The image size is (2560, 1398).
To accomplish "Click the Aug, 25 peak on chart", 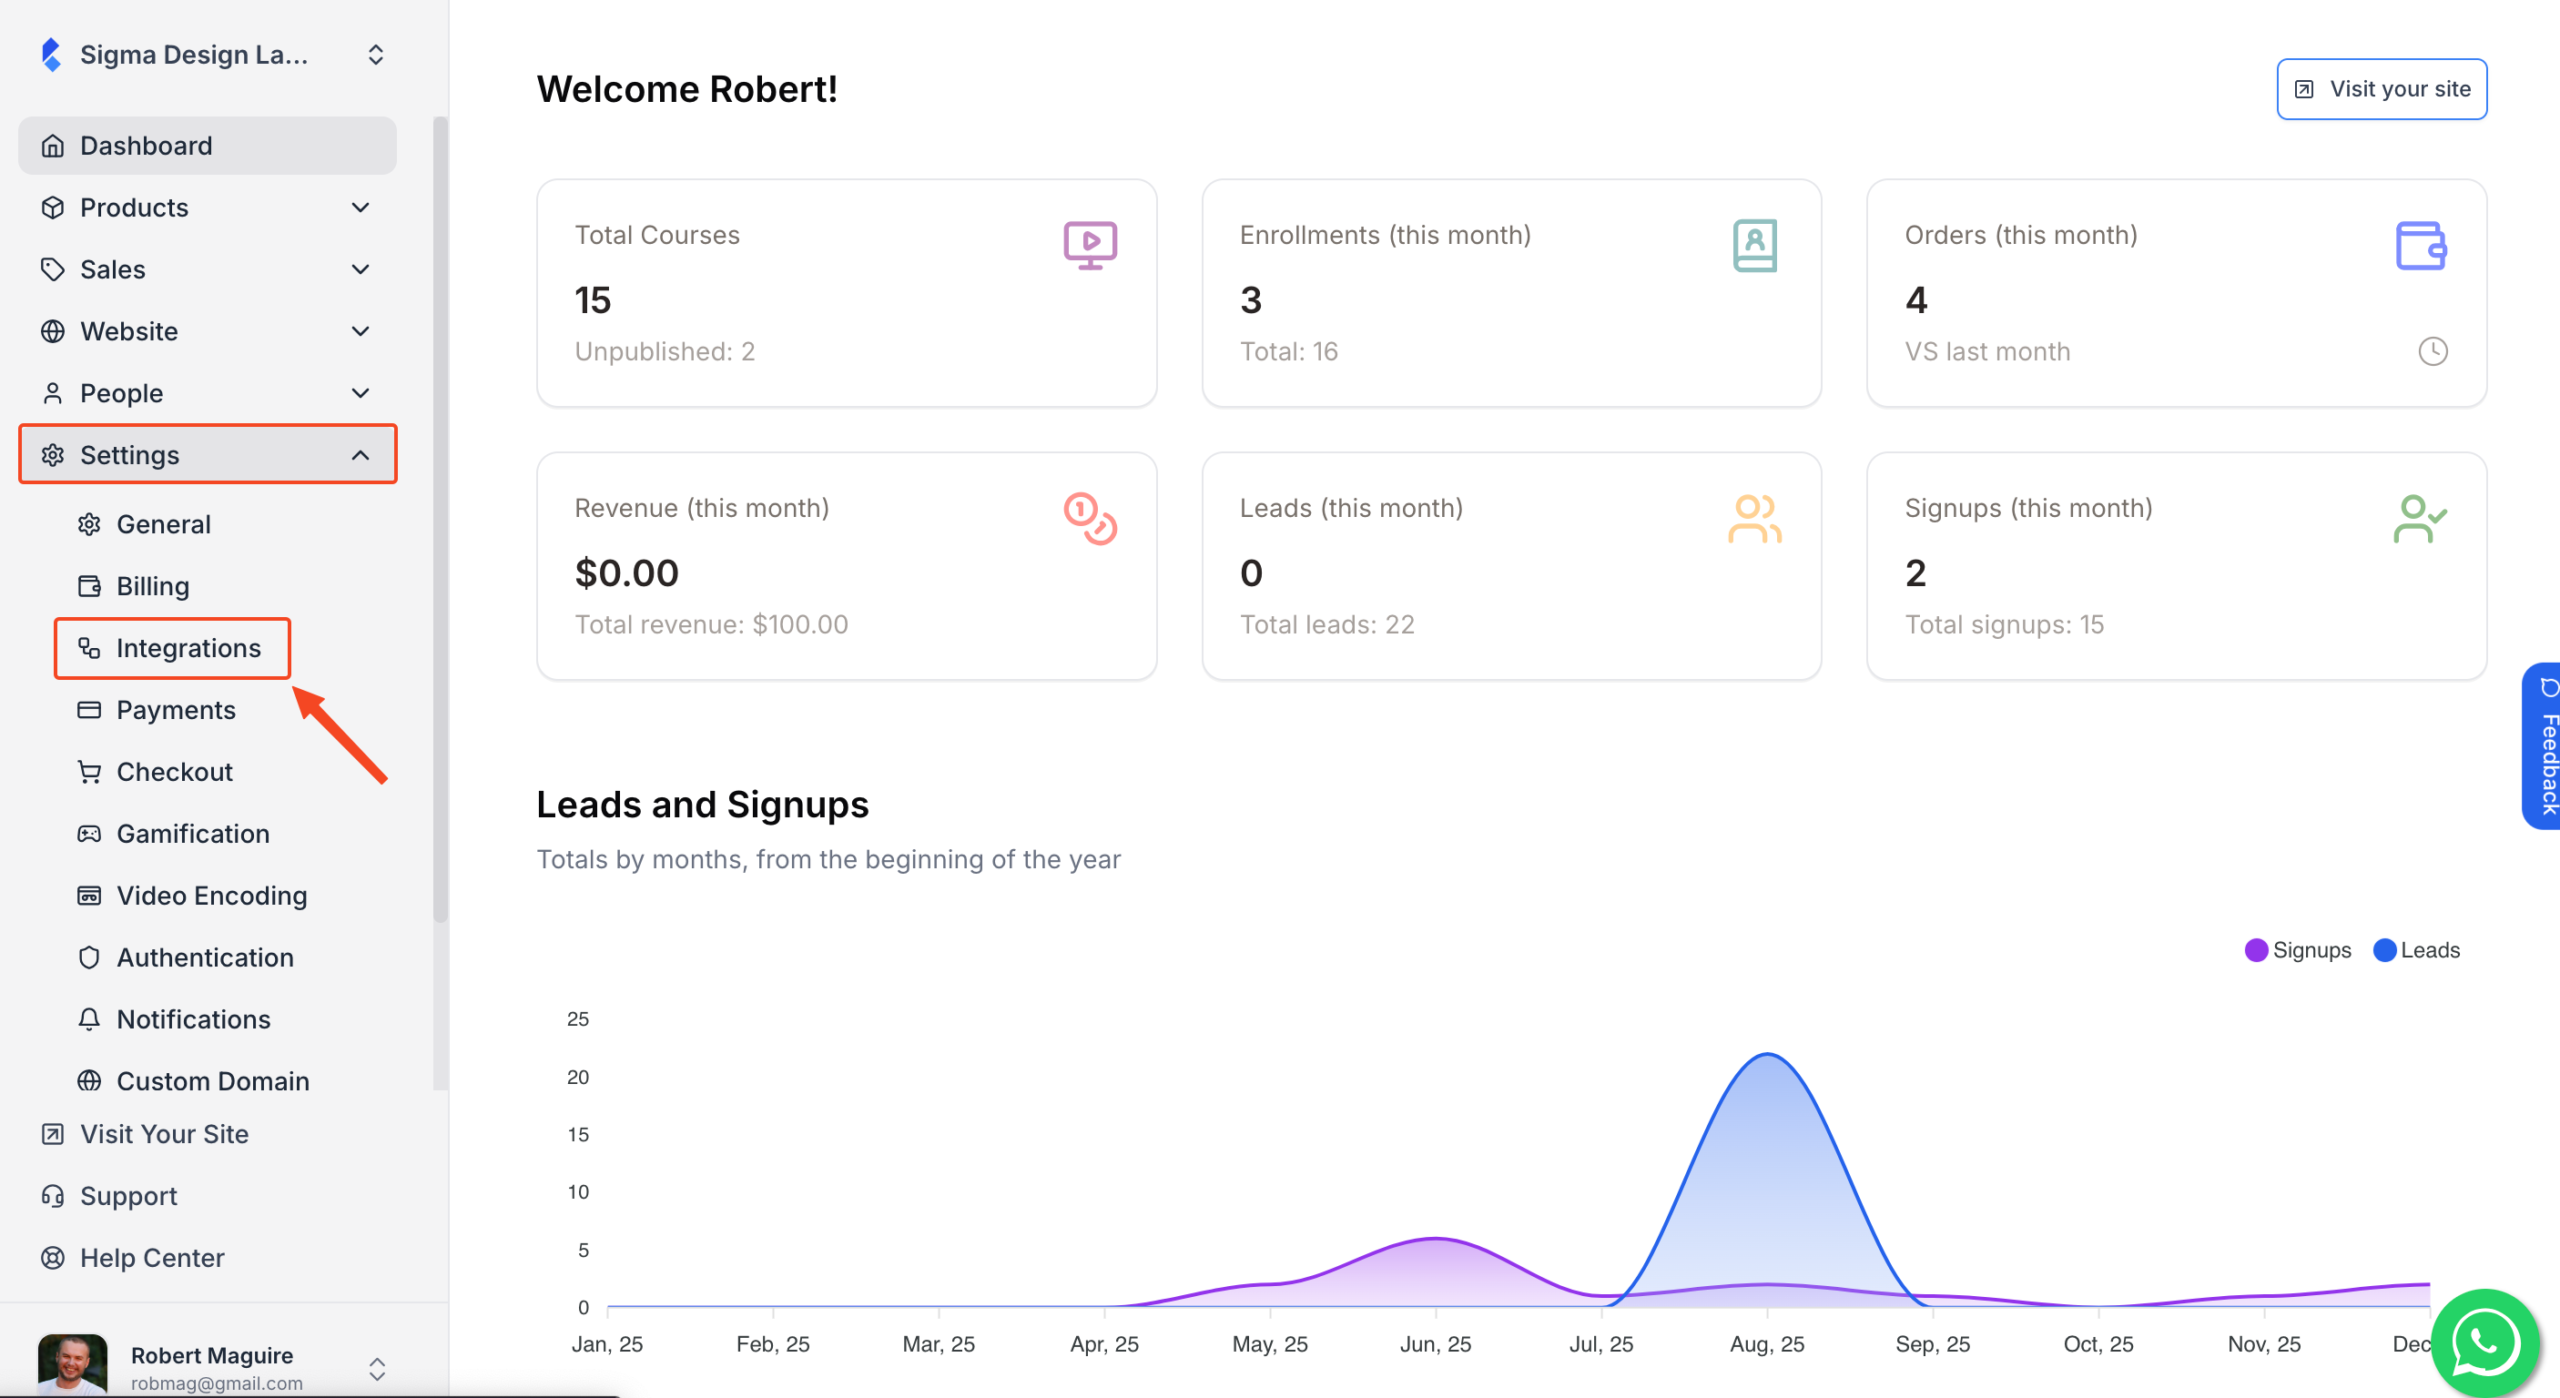I will (x=1768, y=1055).
